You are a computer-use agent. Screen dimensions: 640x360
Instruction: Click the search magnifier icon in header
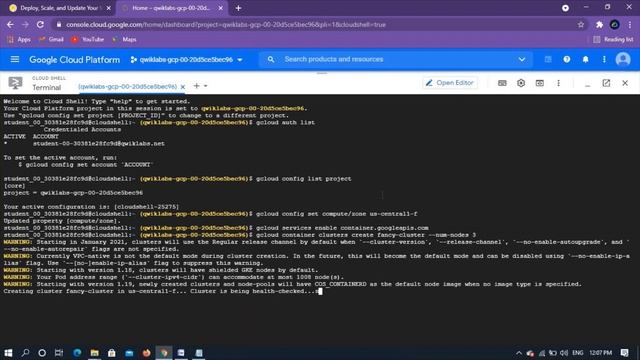point(271,60)
